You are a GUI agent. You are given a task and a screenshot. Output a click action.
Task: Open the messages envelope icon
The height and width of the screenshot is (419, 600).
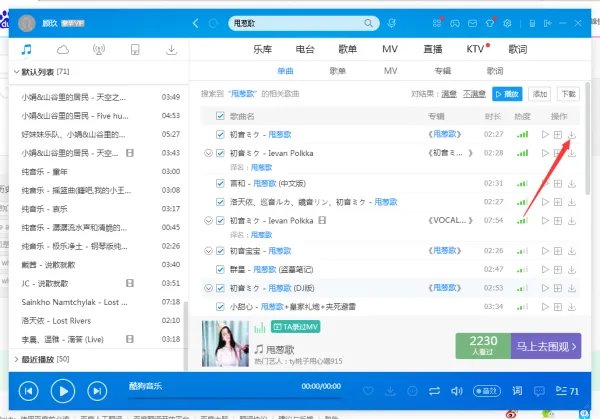pyautogui.click(x=473, y=23)
